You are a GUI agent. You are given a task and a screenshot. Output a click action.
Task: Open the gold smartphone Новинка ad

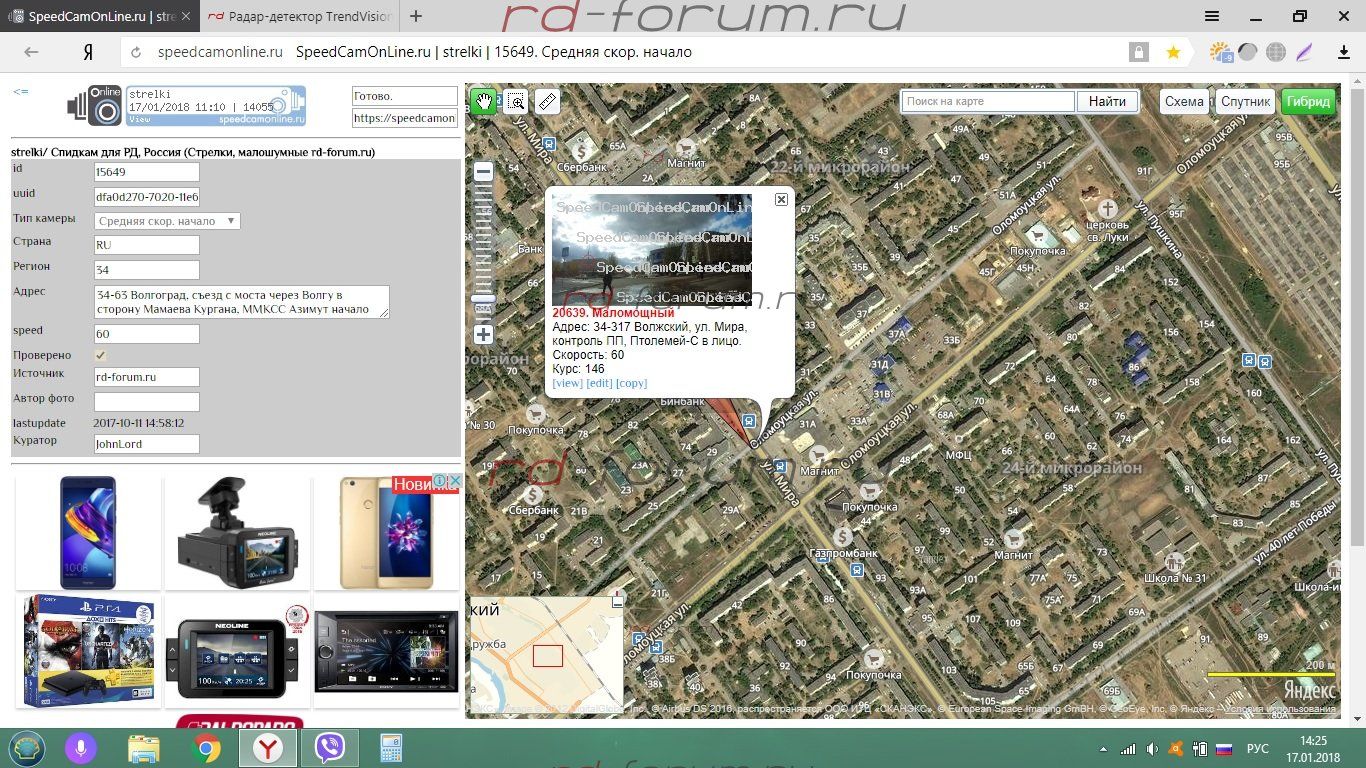tap(387, 532)
